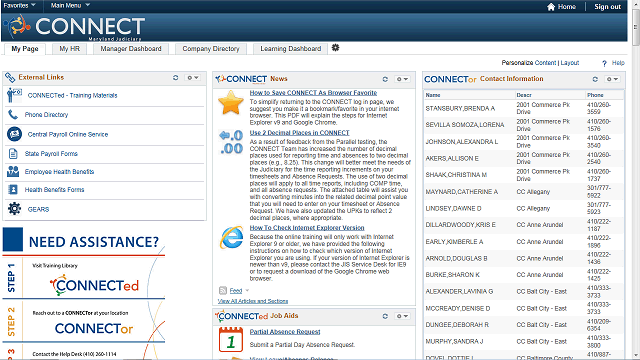Open View All Articles and Sections

pos(253,301)
